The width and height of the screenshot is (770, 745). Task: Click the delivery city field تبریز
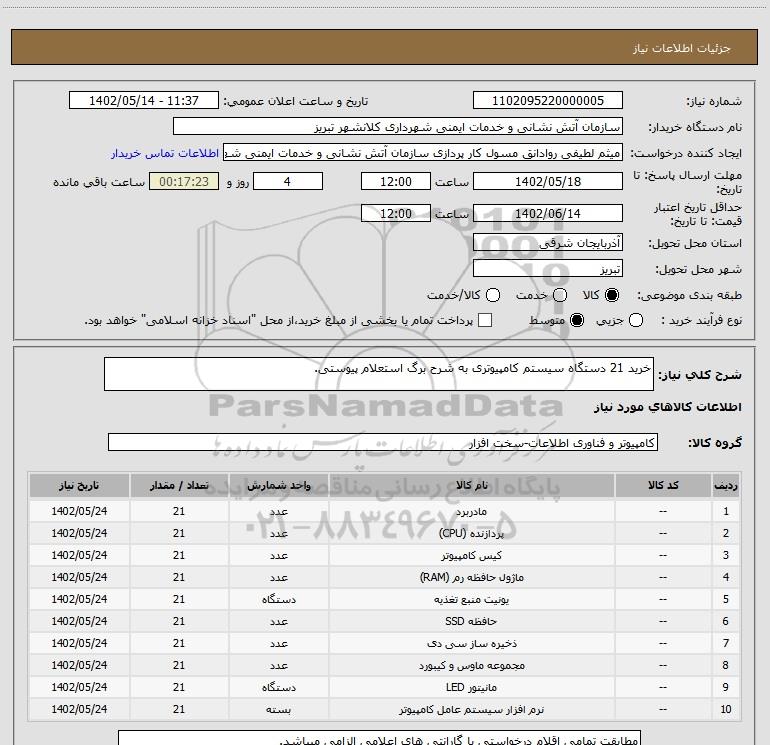[548, 268]
